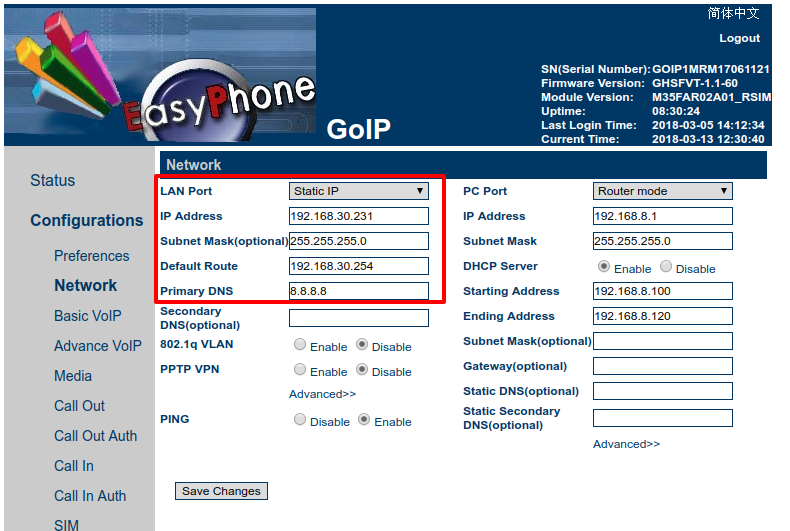Open the Media configuration page

click(x=73, y=376)
